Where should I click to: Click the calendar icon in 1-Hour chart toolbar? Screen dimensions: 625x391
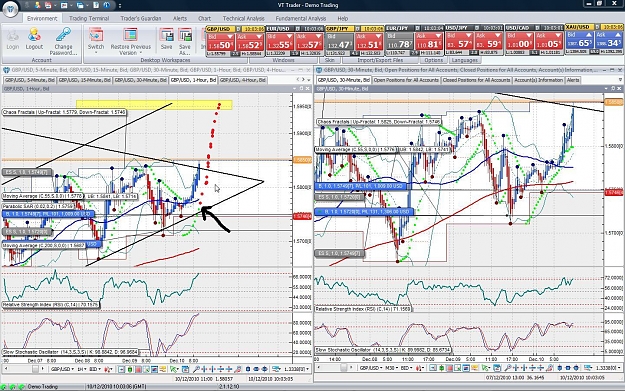186,369
